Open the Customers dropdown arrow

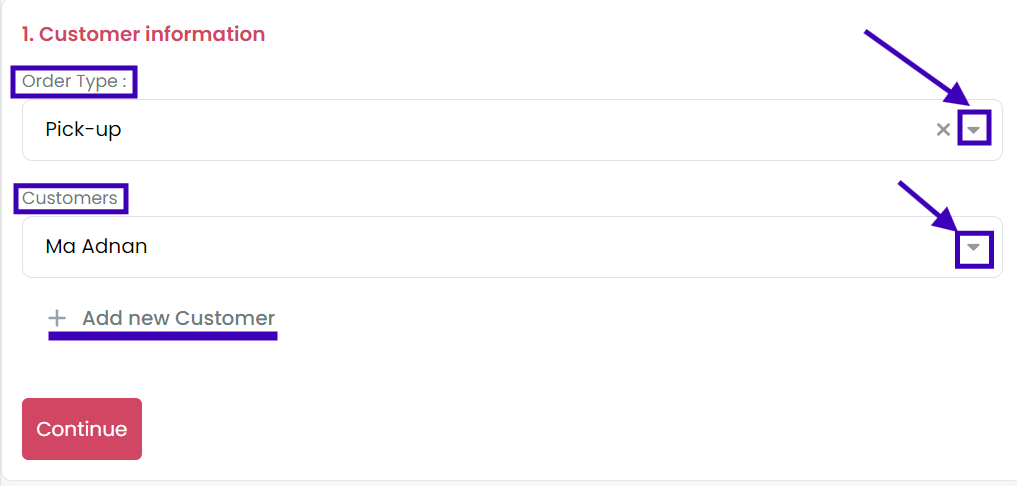coord(974,247)
